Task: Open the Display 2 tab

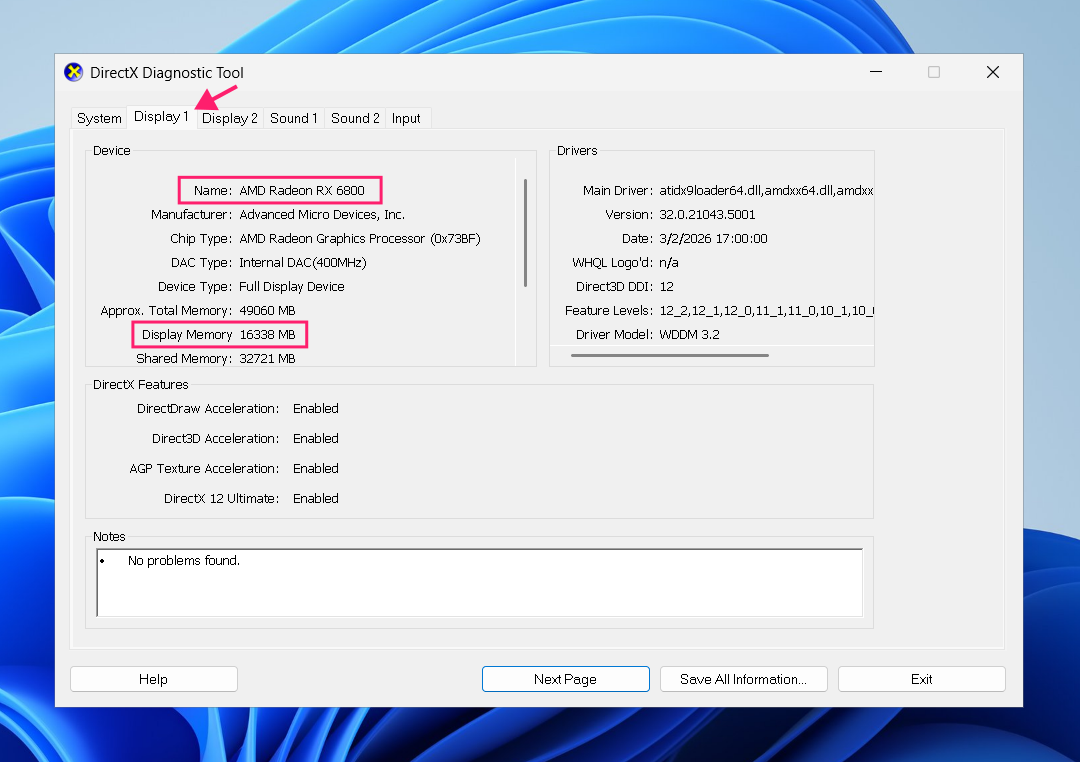Action: 229,119
